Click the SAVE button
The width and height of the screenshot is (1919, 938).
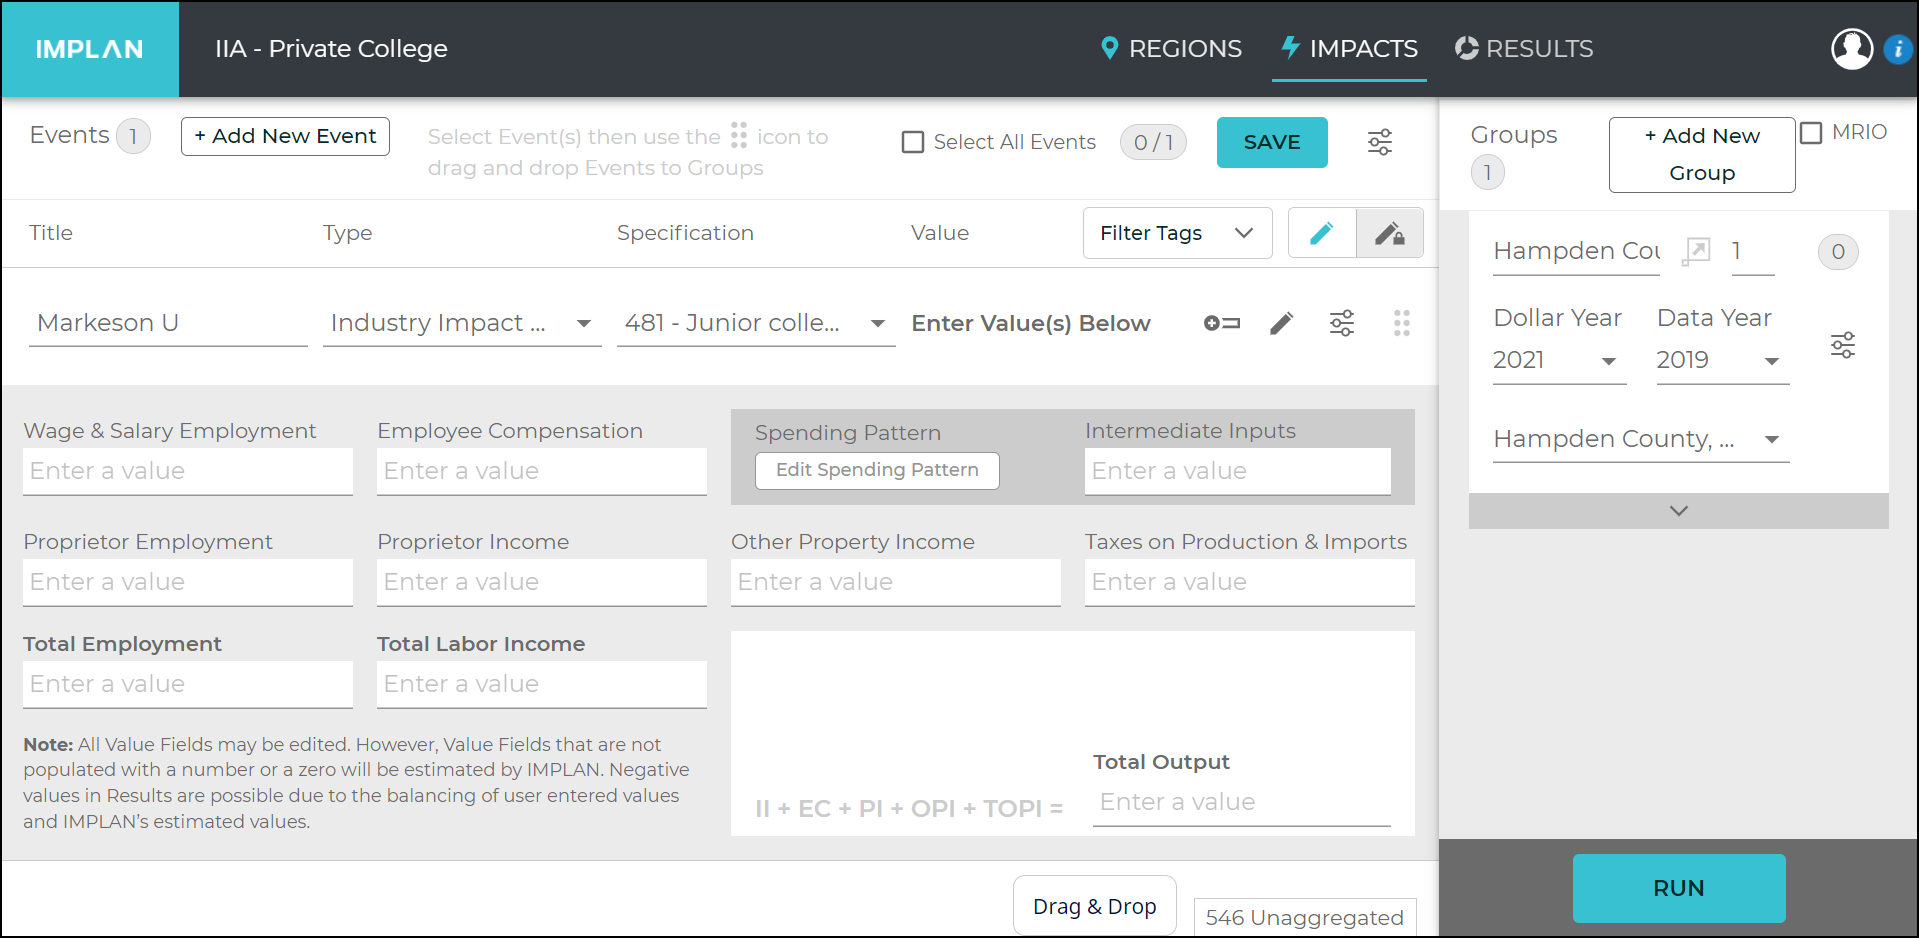coord(1272,142)
